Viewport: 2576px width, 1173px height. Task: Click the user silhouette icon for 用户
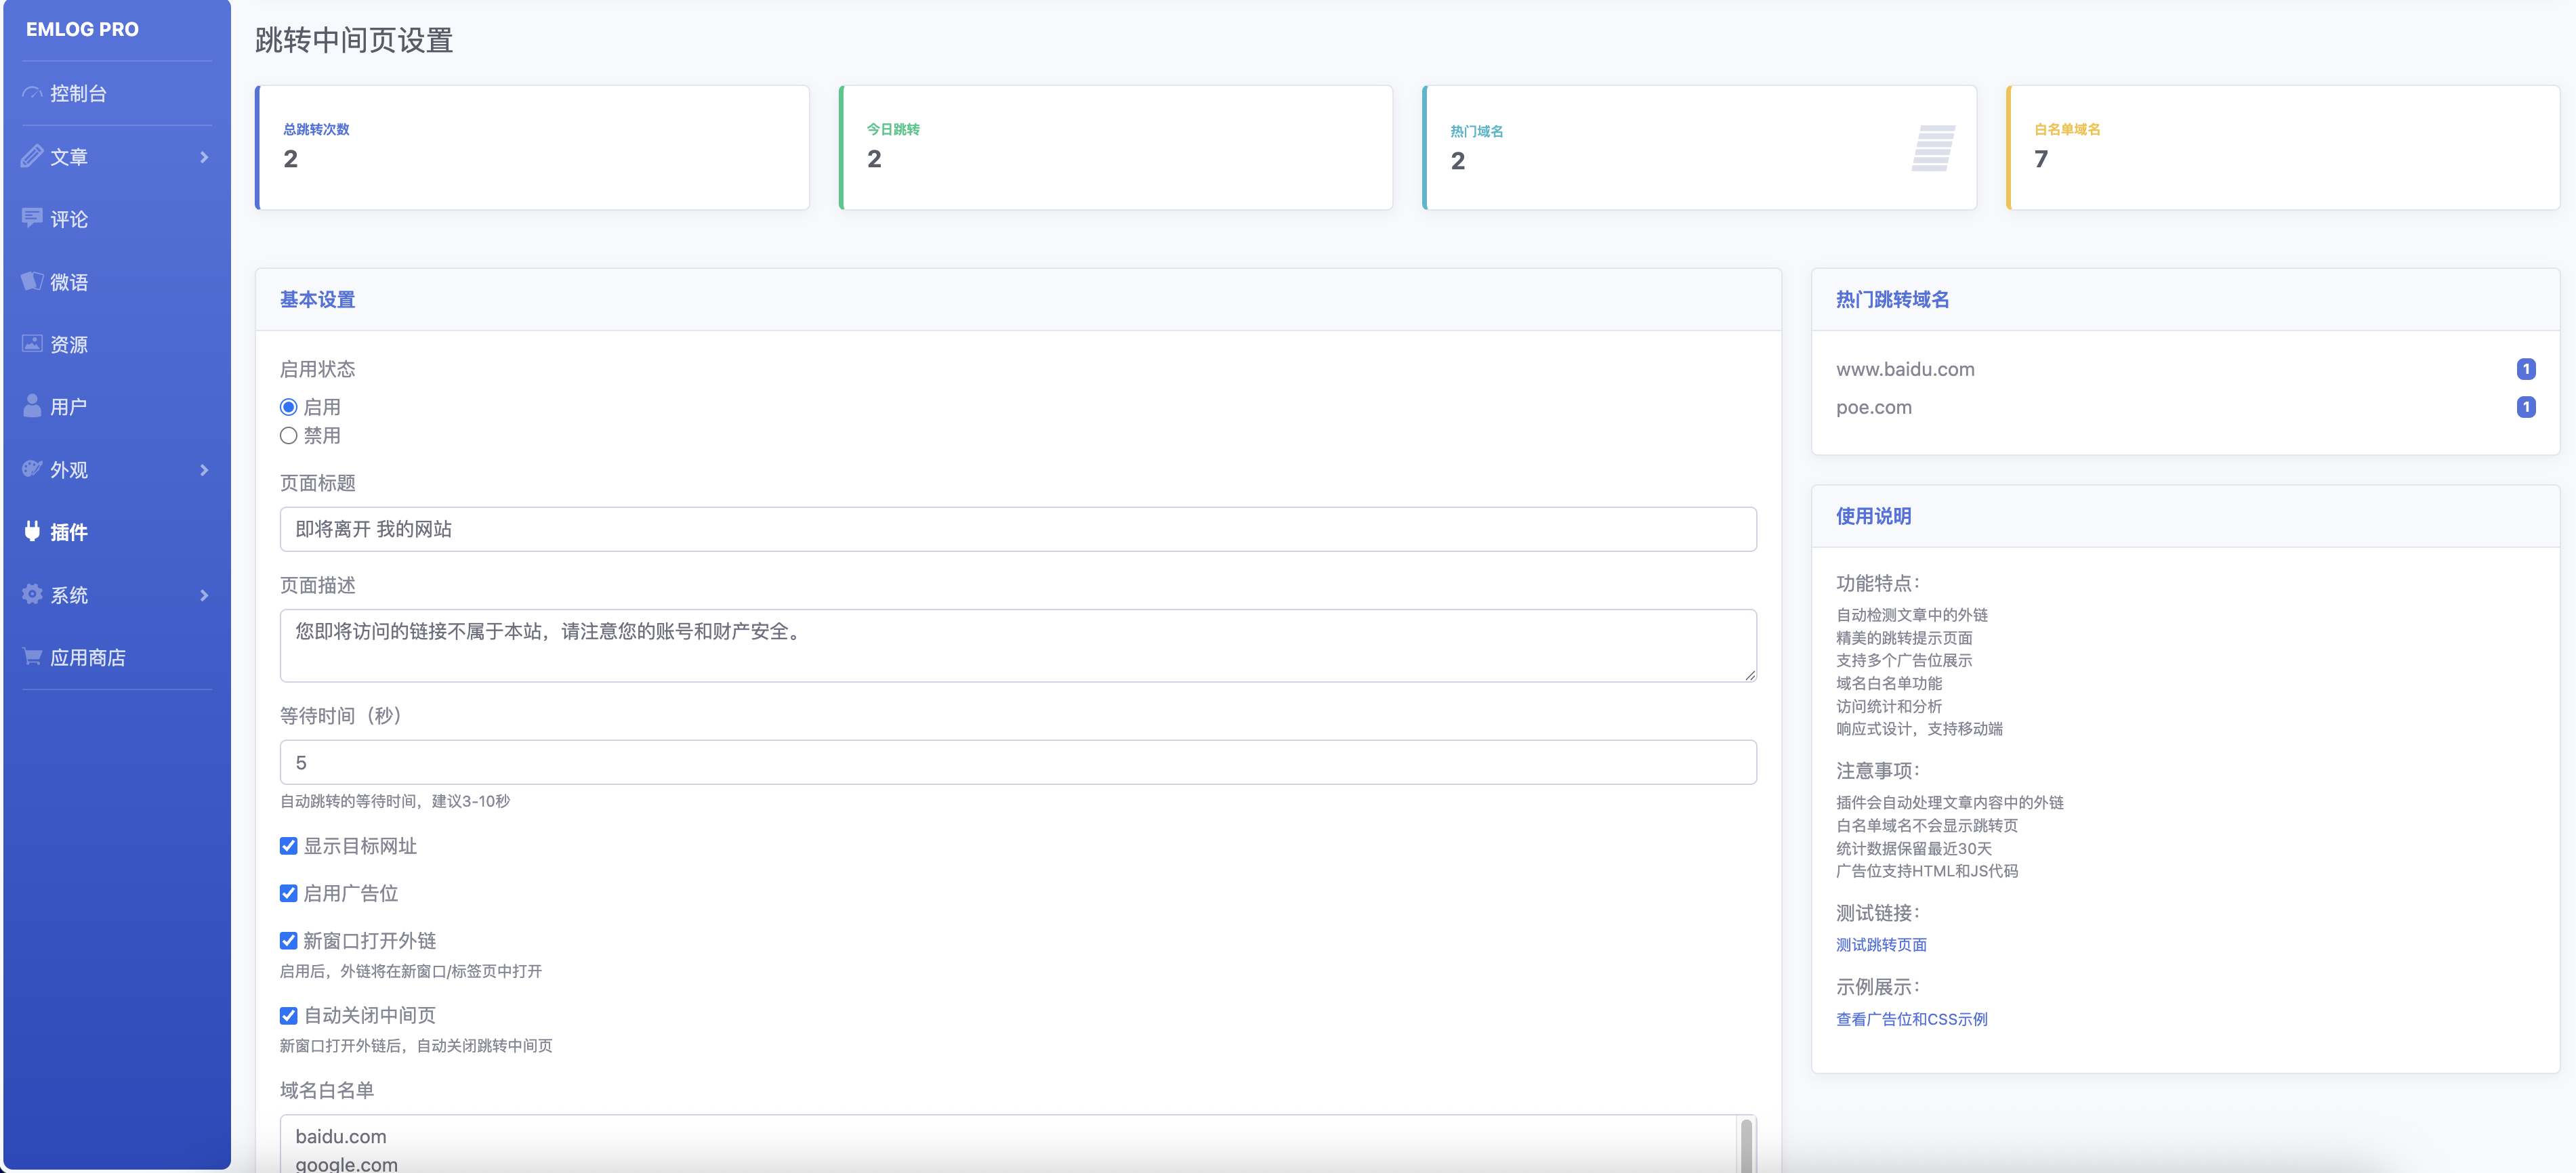[32, 407]
